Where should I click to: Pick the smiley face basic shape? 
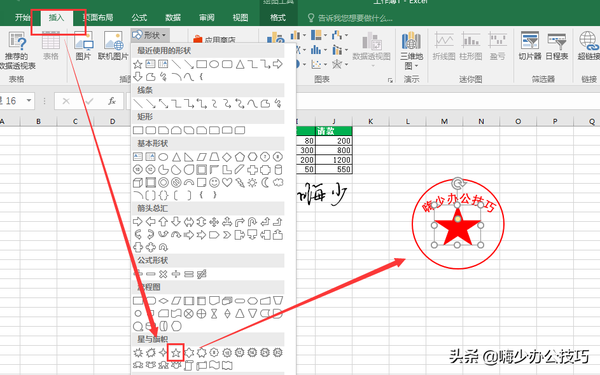click(214, 183)
